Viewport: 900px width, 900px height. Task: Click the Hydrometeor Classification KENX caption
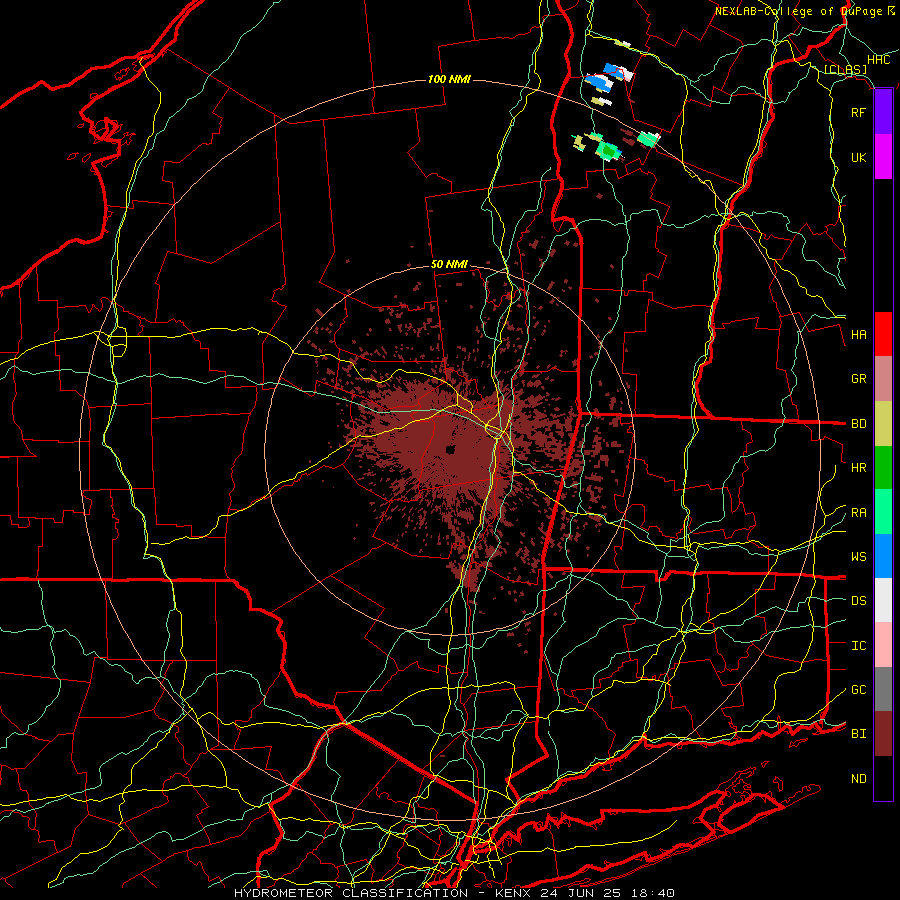coord(454,893)
